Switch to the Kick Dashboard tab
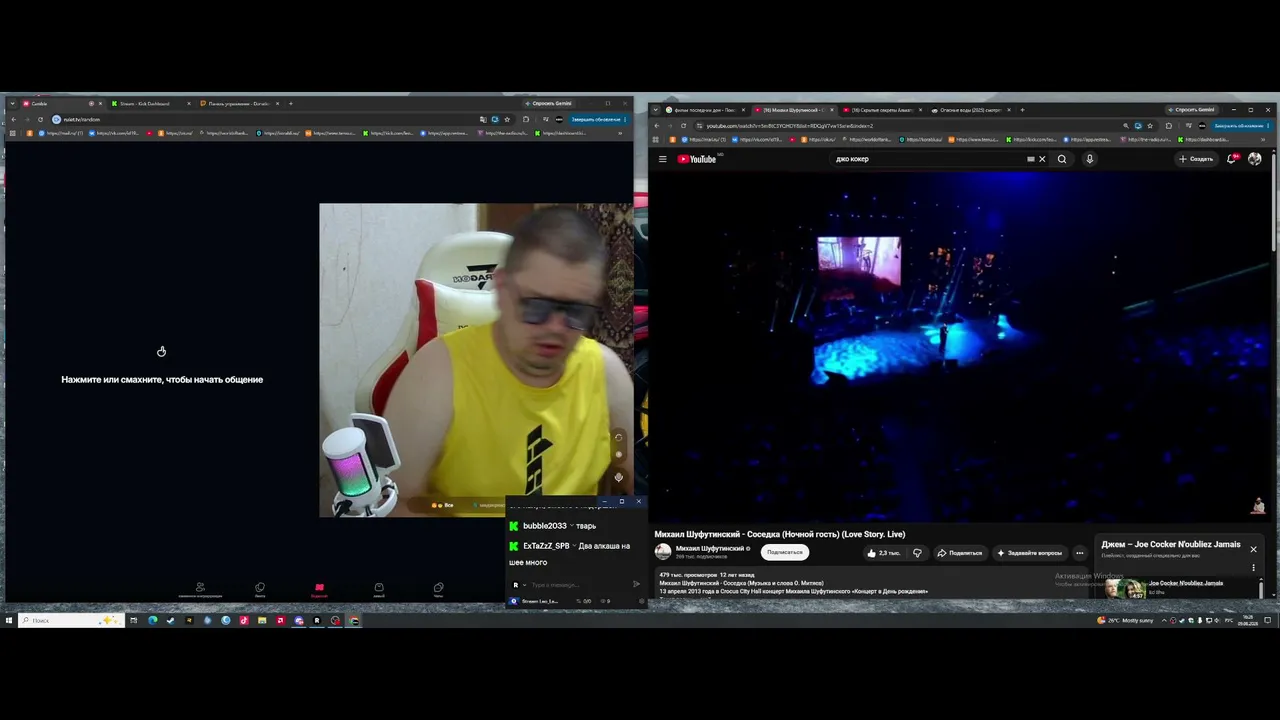Screen dimensions: 1280x720 point(150,104)
